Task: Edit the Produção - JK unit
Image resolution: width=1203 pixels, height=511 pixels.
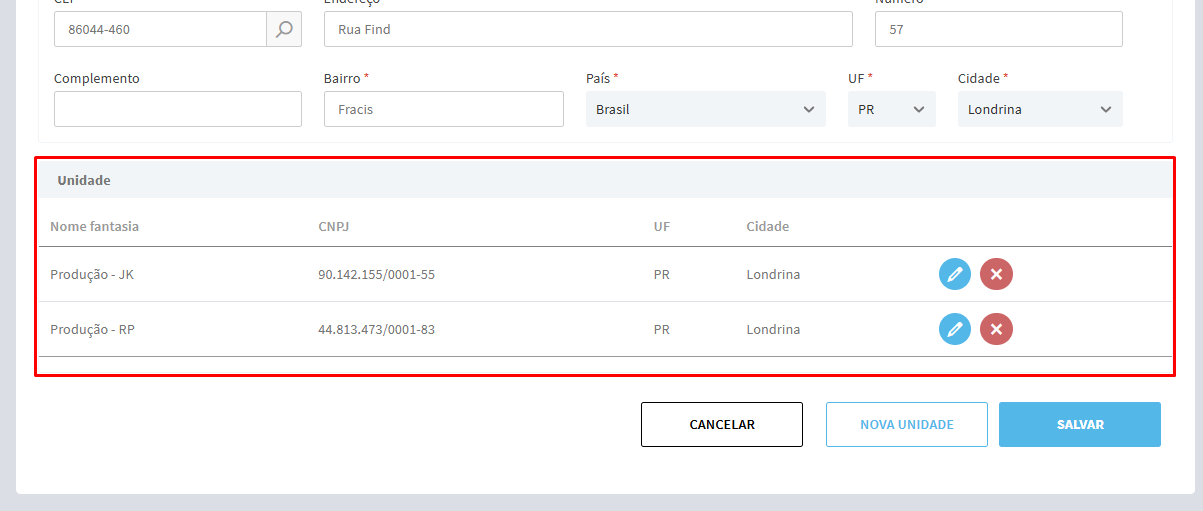Action: point(955,274)
